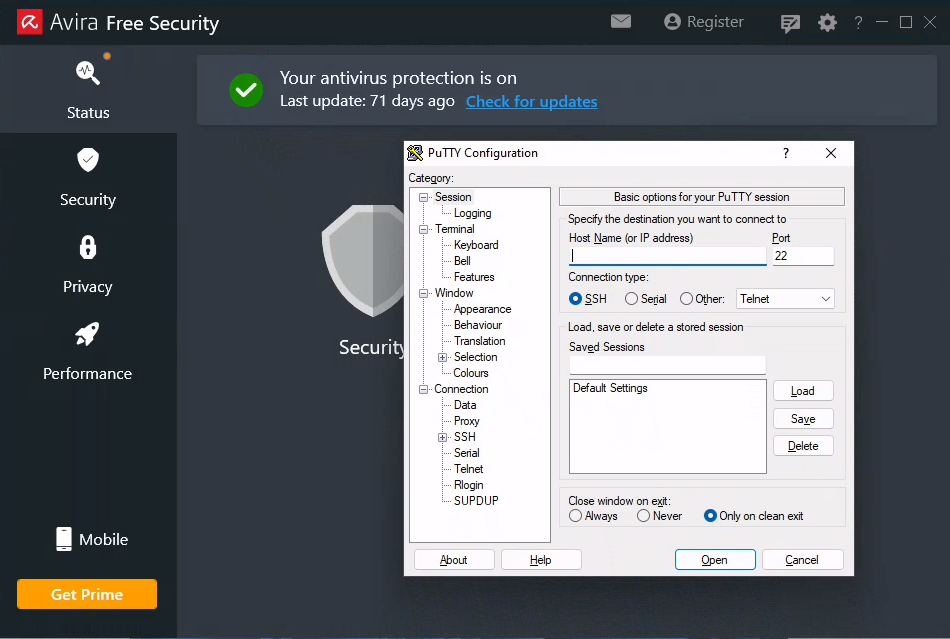Viewport: 950px width, 639px height.
Task: Collapse the Session tree node
Action: (424, 197)
